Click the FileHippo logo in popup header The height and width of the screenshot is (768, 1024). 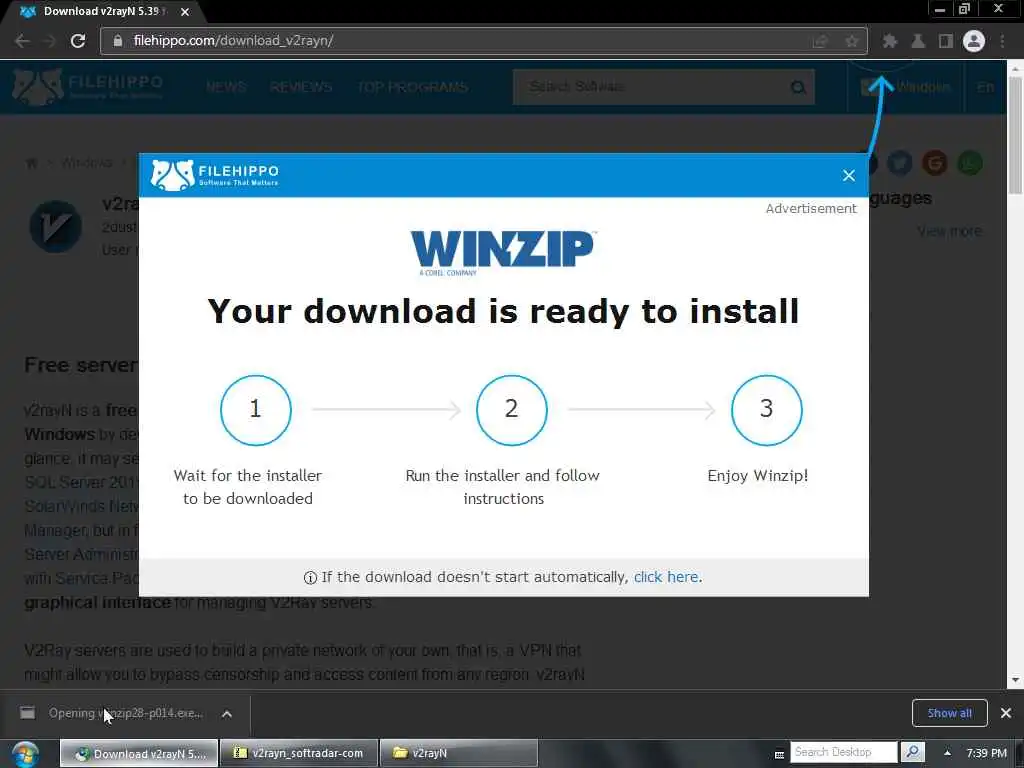[215, 175]
